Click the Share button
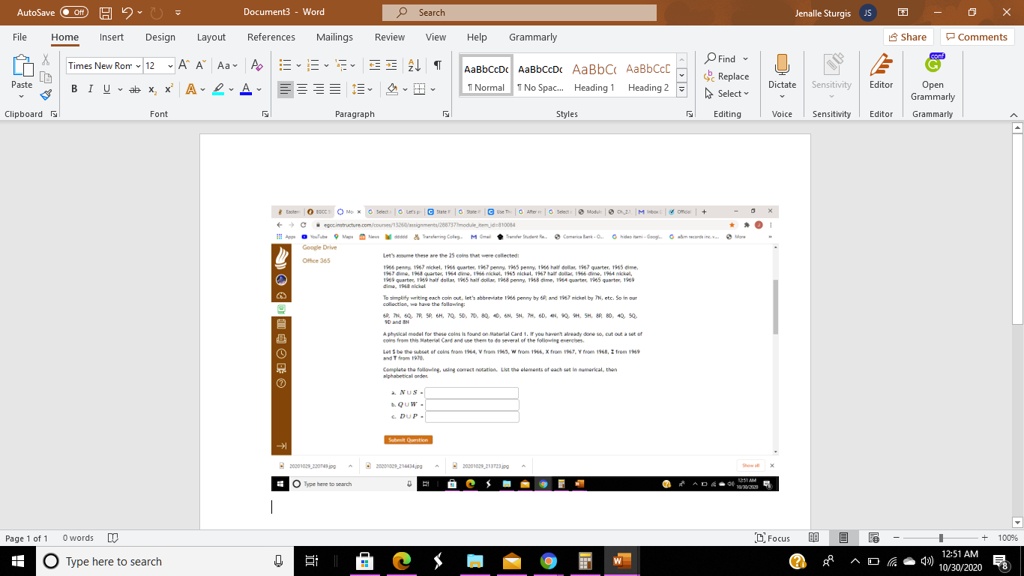Image resolution: width=1024 pixels, height=576 pixels. pos(907,37)
